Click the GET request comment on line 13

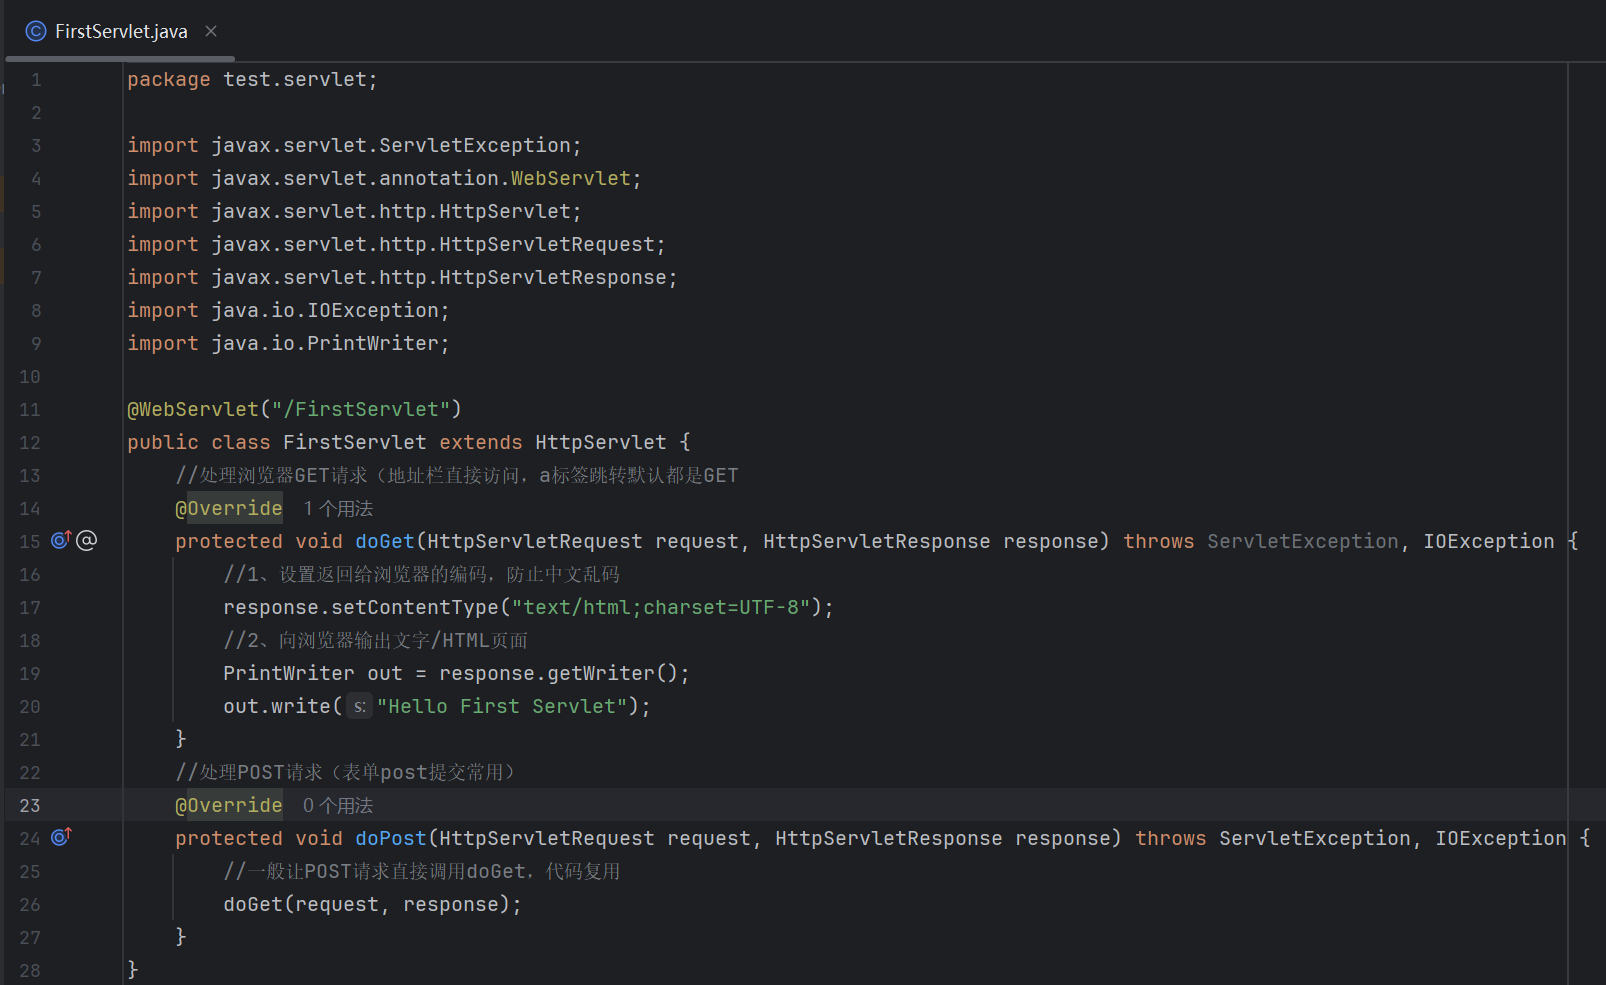457,476
